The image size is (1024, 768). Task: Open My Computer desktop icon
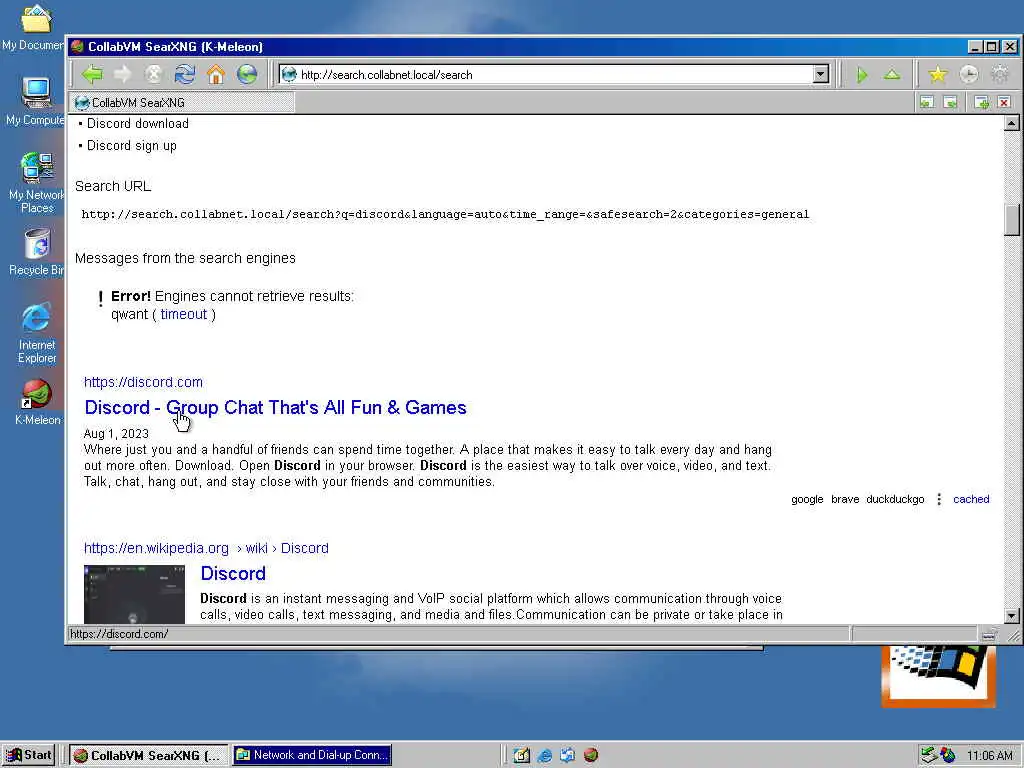pos(36,102)
